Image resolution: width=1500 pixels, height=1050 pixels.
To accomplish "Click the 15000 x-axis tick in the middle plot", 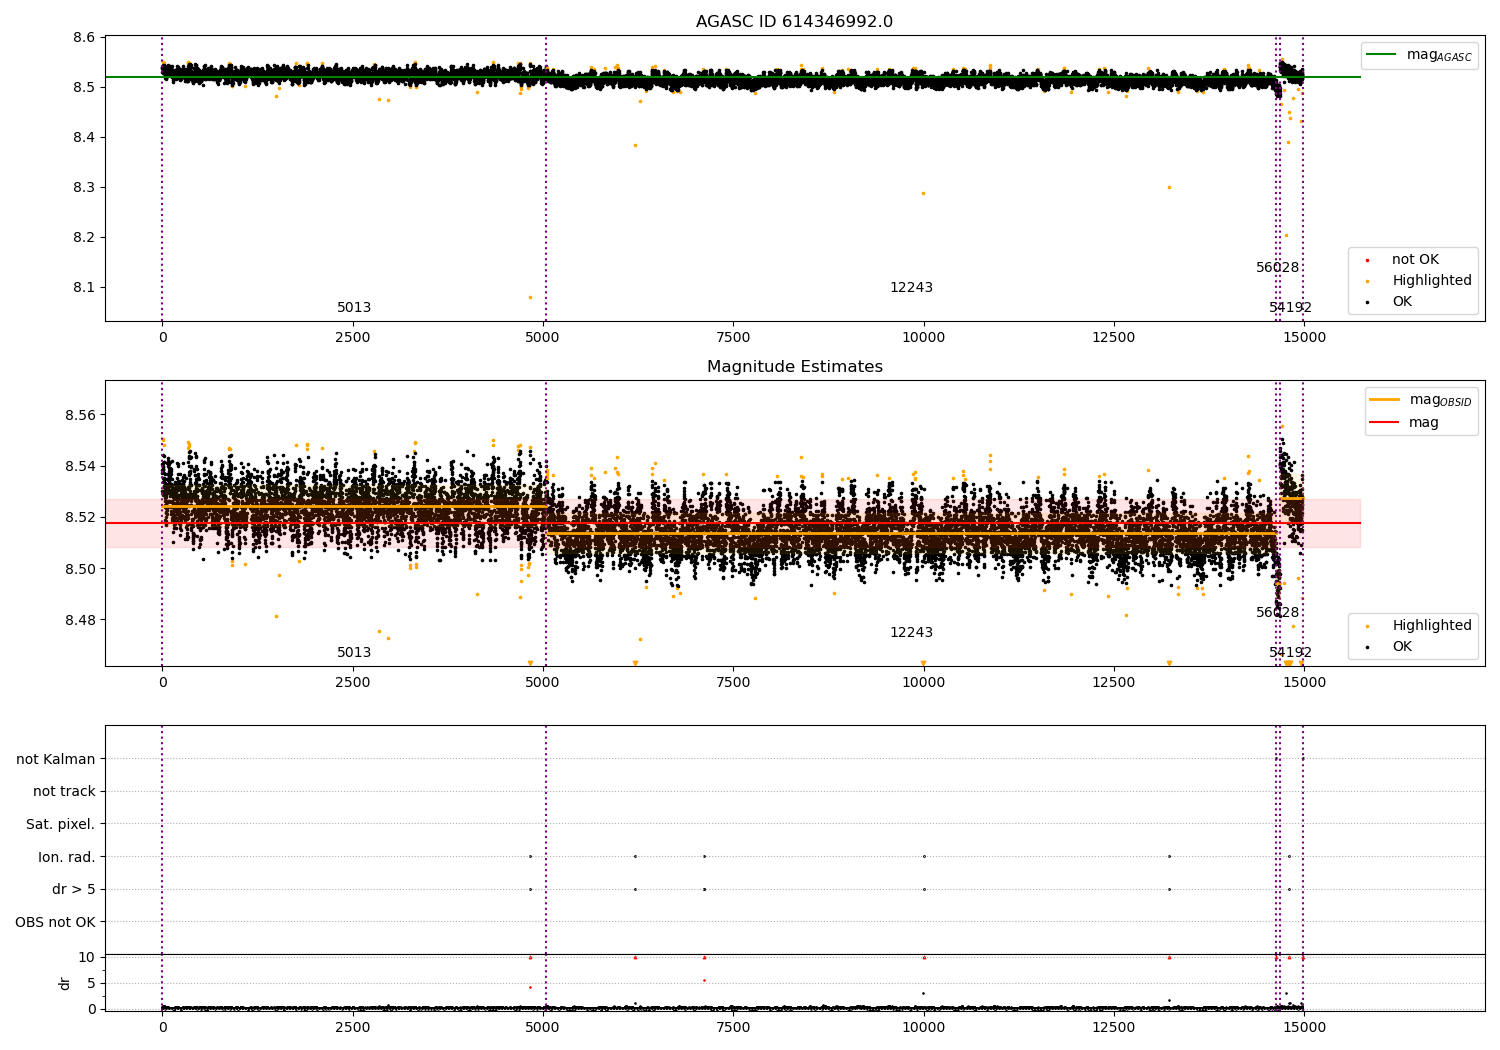I will click(1304, 683).
